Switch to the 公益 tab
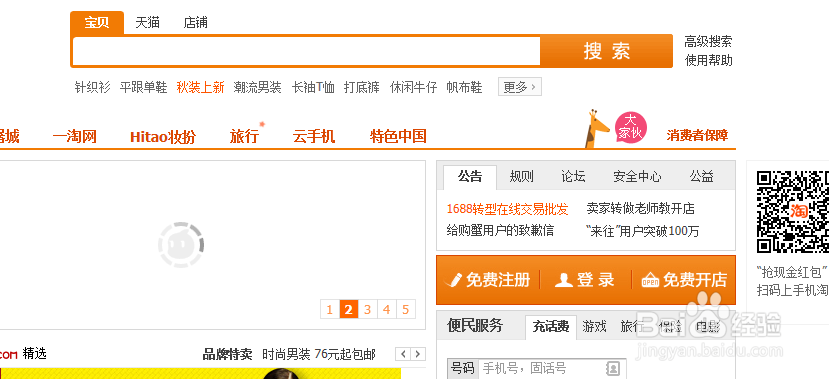This screenshot has width=829, height=379. coord(702,177)
